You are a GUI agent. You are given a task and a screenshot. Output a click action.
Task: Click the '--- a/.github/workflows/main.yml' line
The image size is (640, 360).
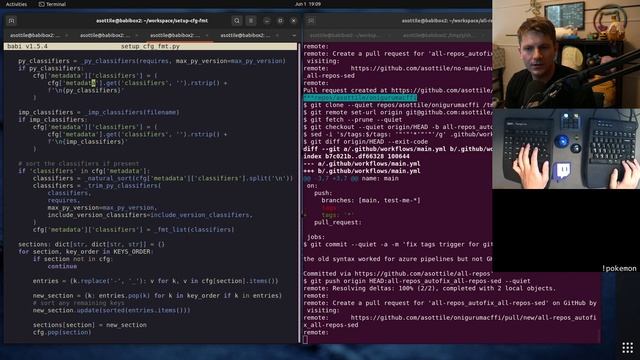point(362,164)
